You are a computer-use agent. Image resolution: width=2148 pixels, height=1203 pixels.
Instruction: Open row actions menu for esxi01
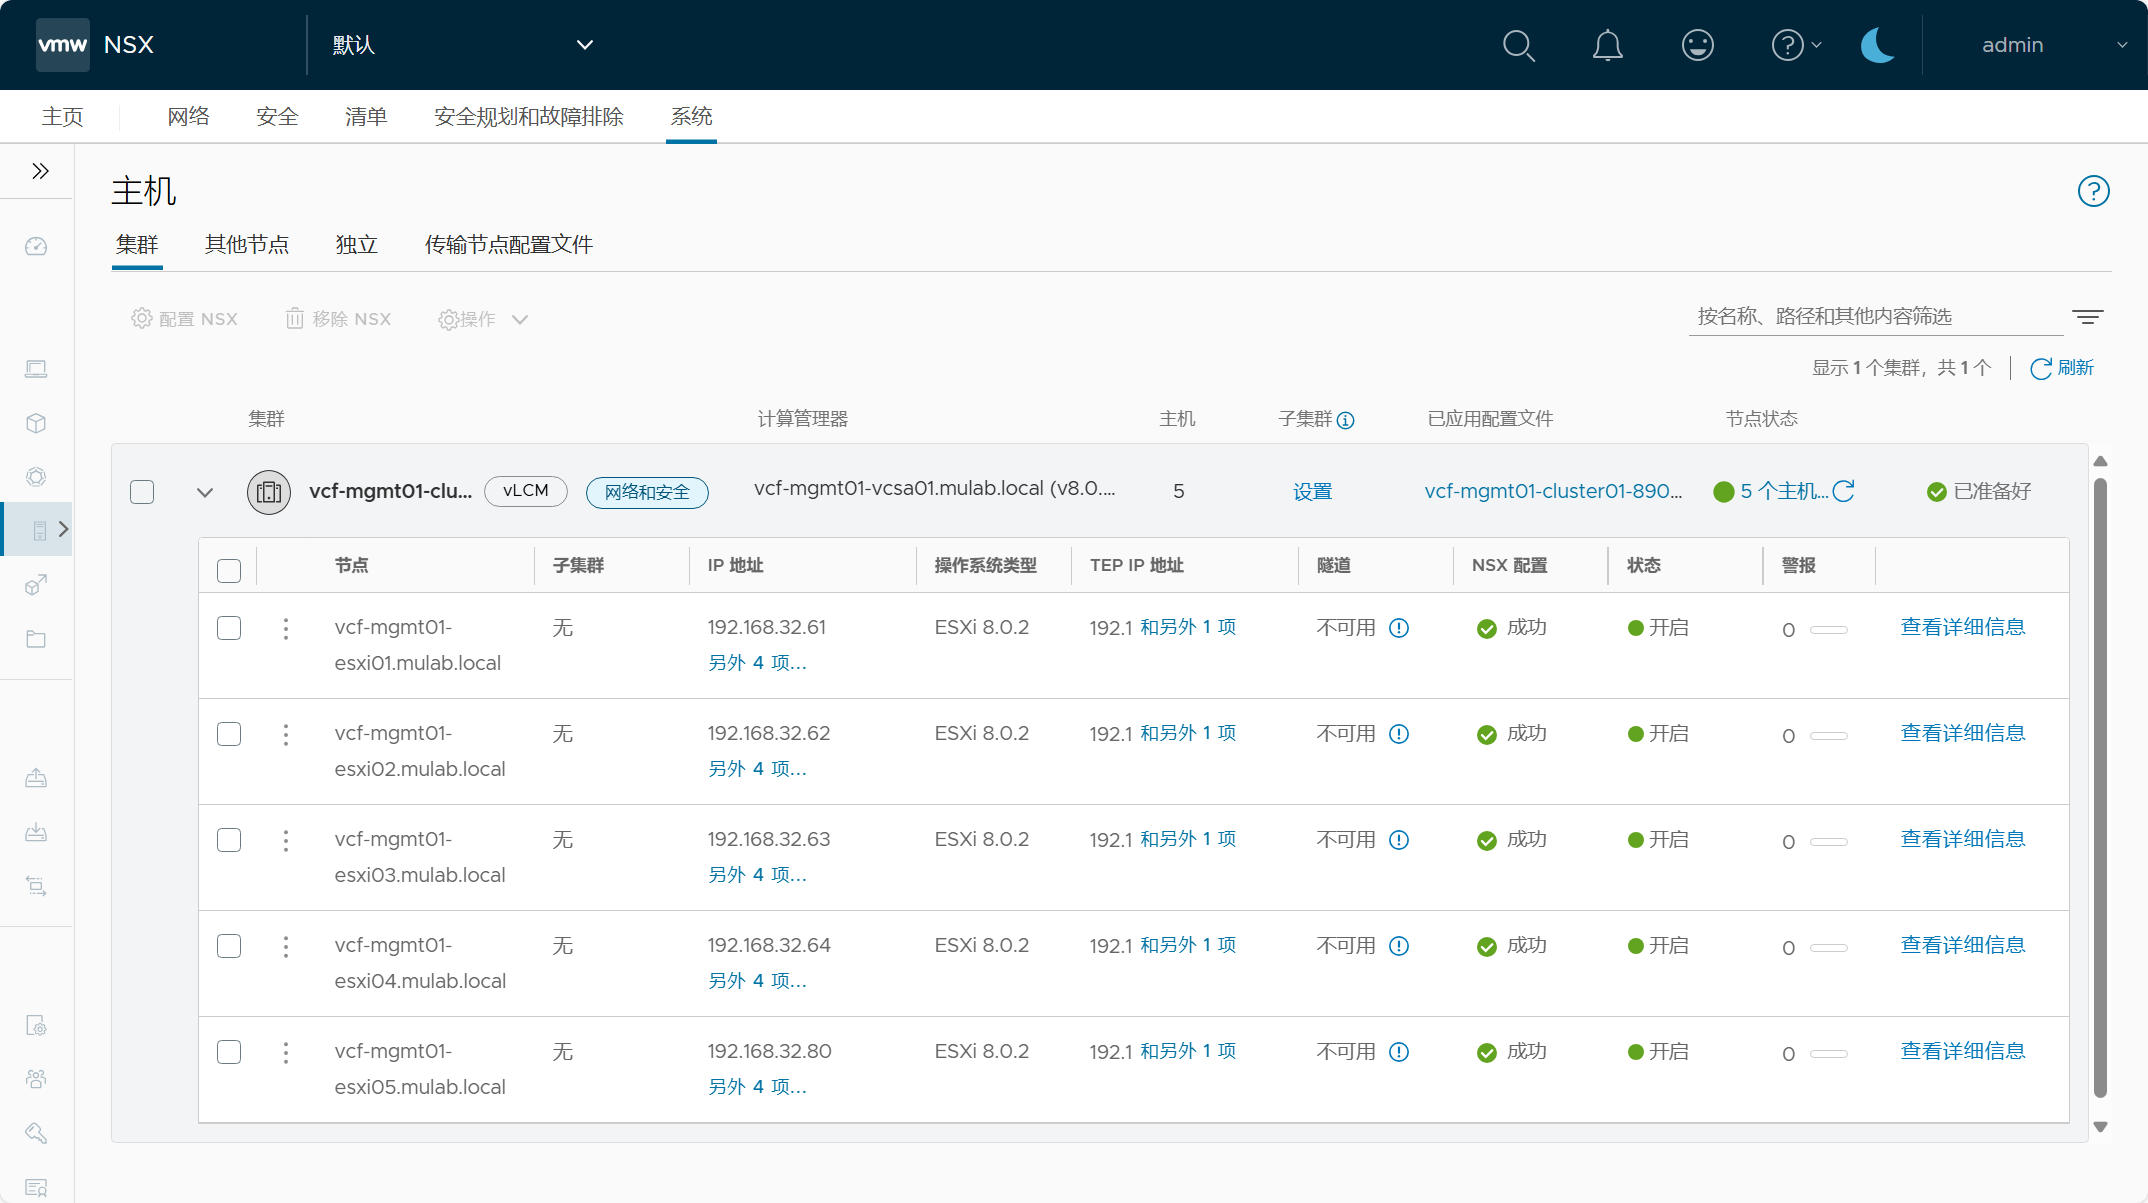click(286, 628)
